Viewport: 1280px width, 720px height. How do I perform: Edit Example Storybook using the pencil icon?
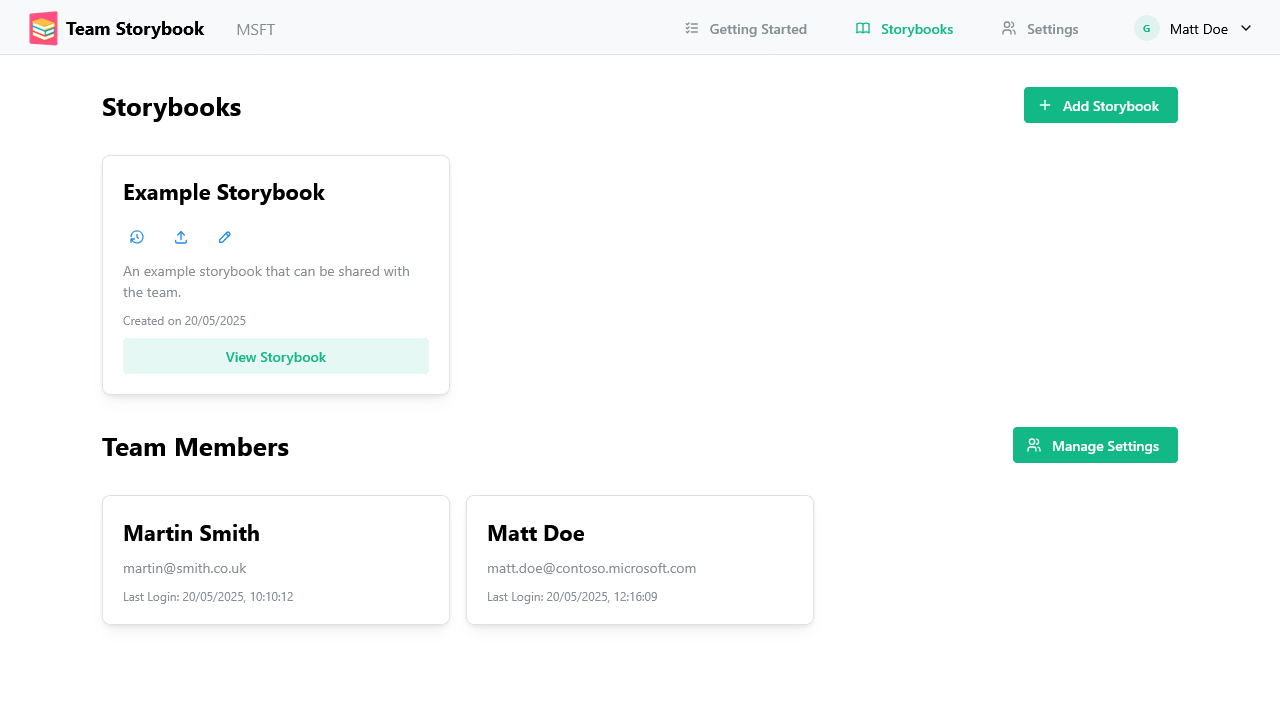click(225, 237)
